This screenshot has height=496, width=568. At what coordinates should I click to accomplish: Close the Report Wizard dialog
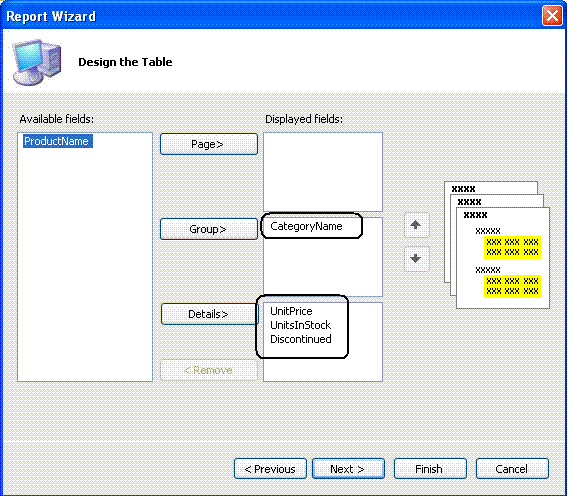click(552, 16)
